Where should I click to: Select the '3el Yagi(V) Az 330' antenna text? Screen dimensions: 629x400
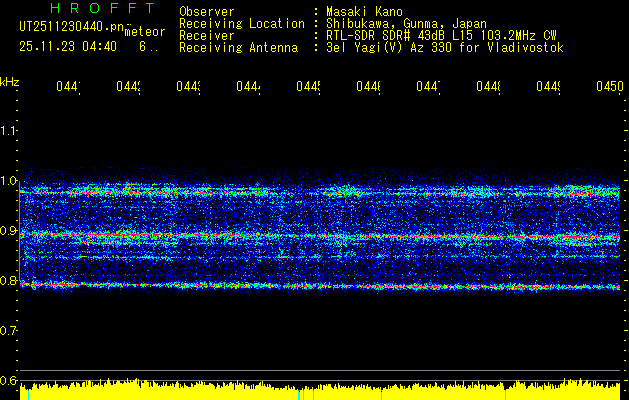(445, 48)
